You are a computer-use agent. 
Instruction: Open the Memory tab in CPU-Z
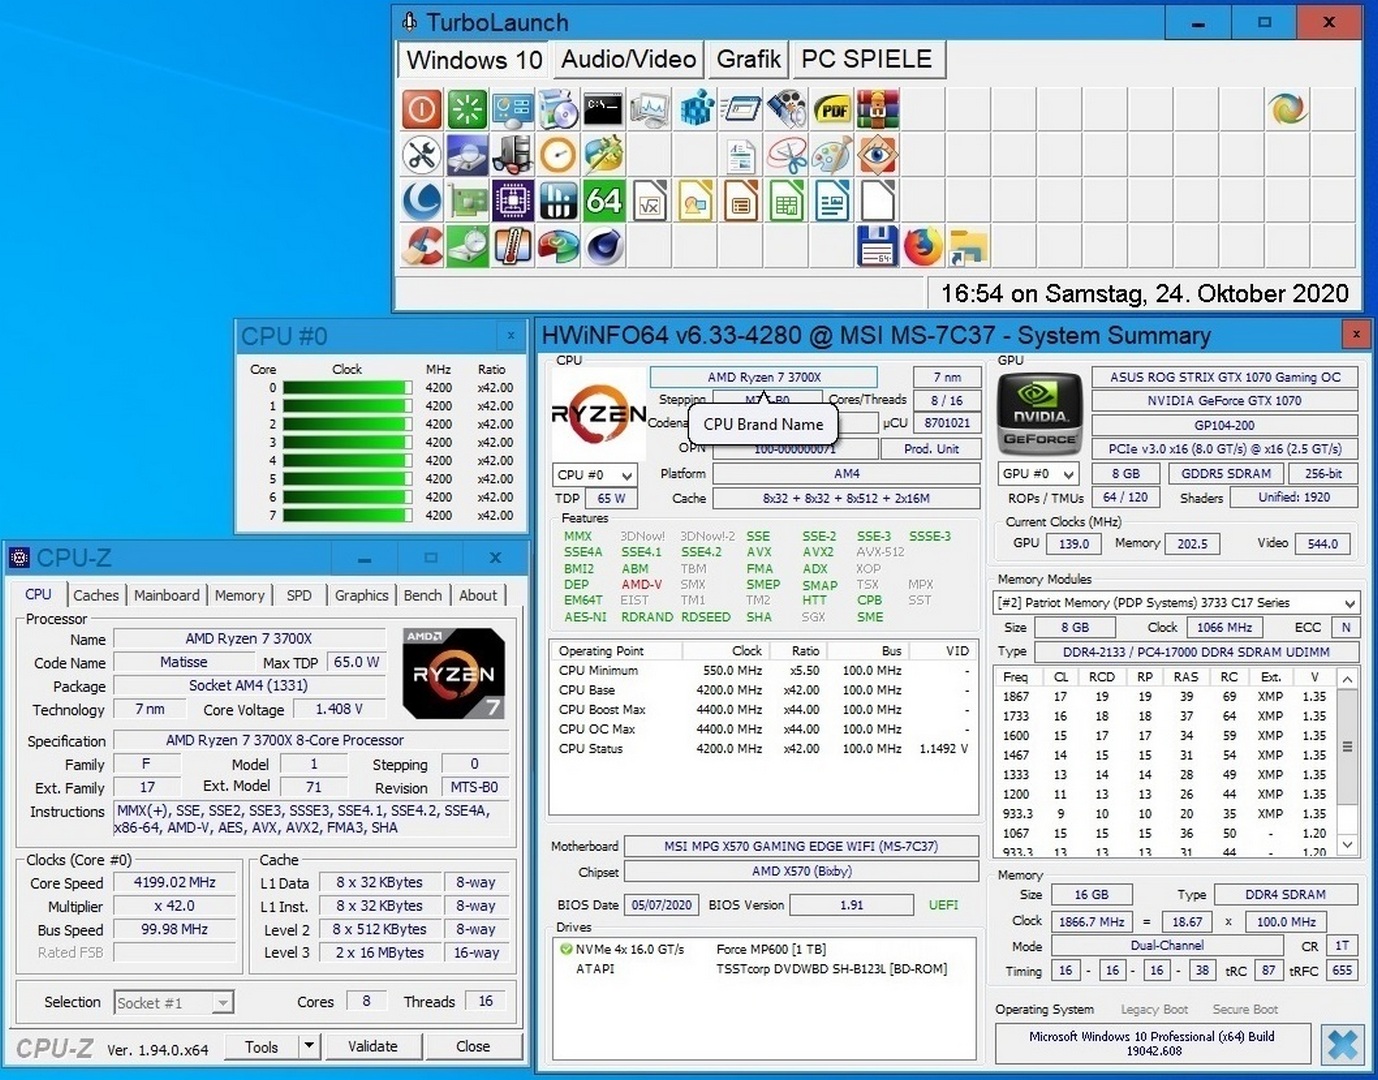(x=240, y=595)
